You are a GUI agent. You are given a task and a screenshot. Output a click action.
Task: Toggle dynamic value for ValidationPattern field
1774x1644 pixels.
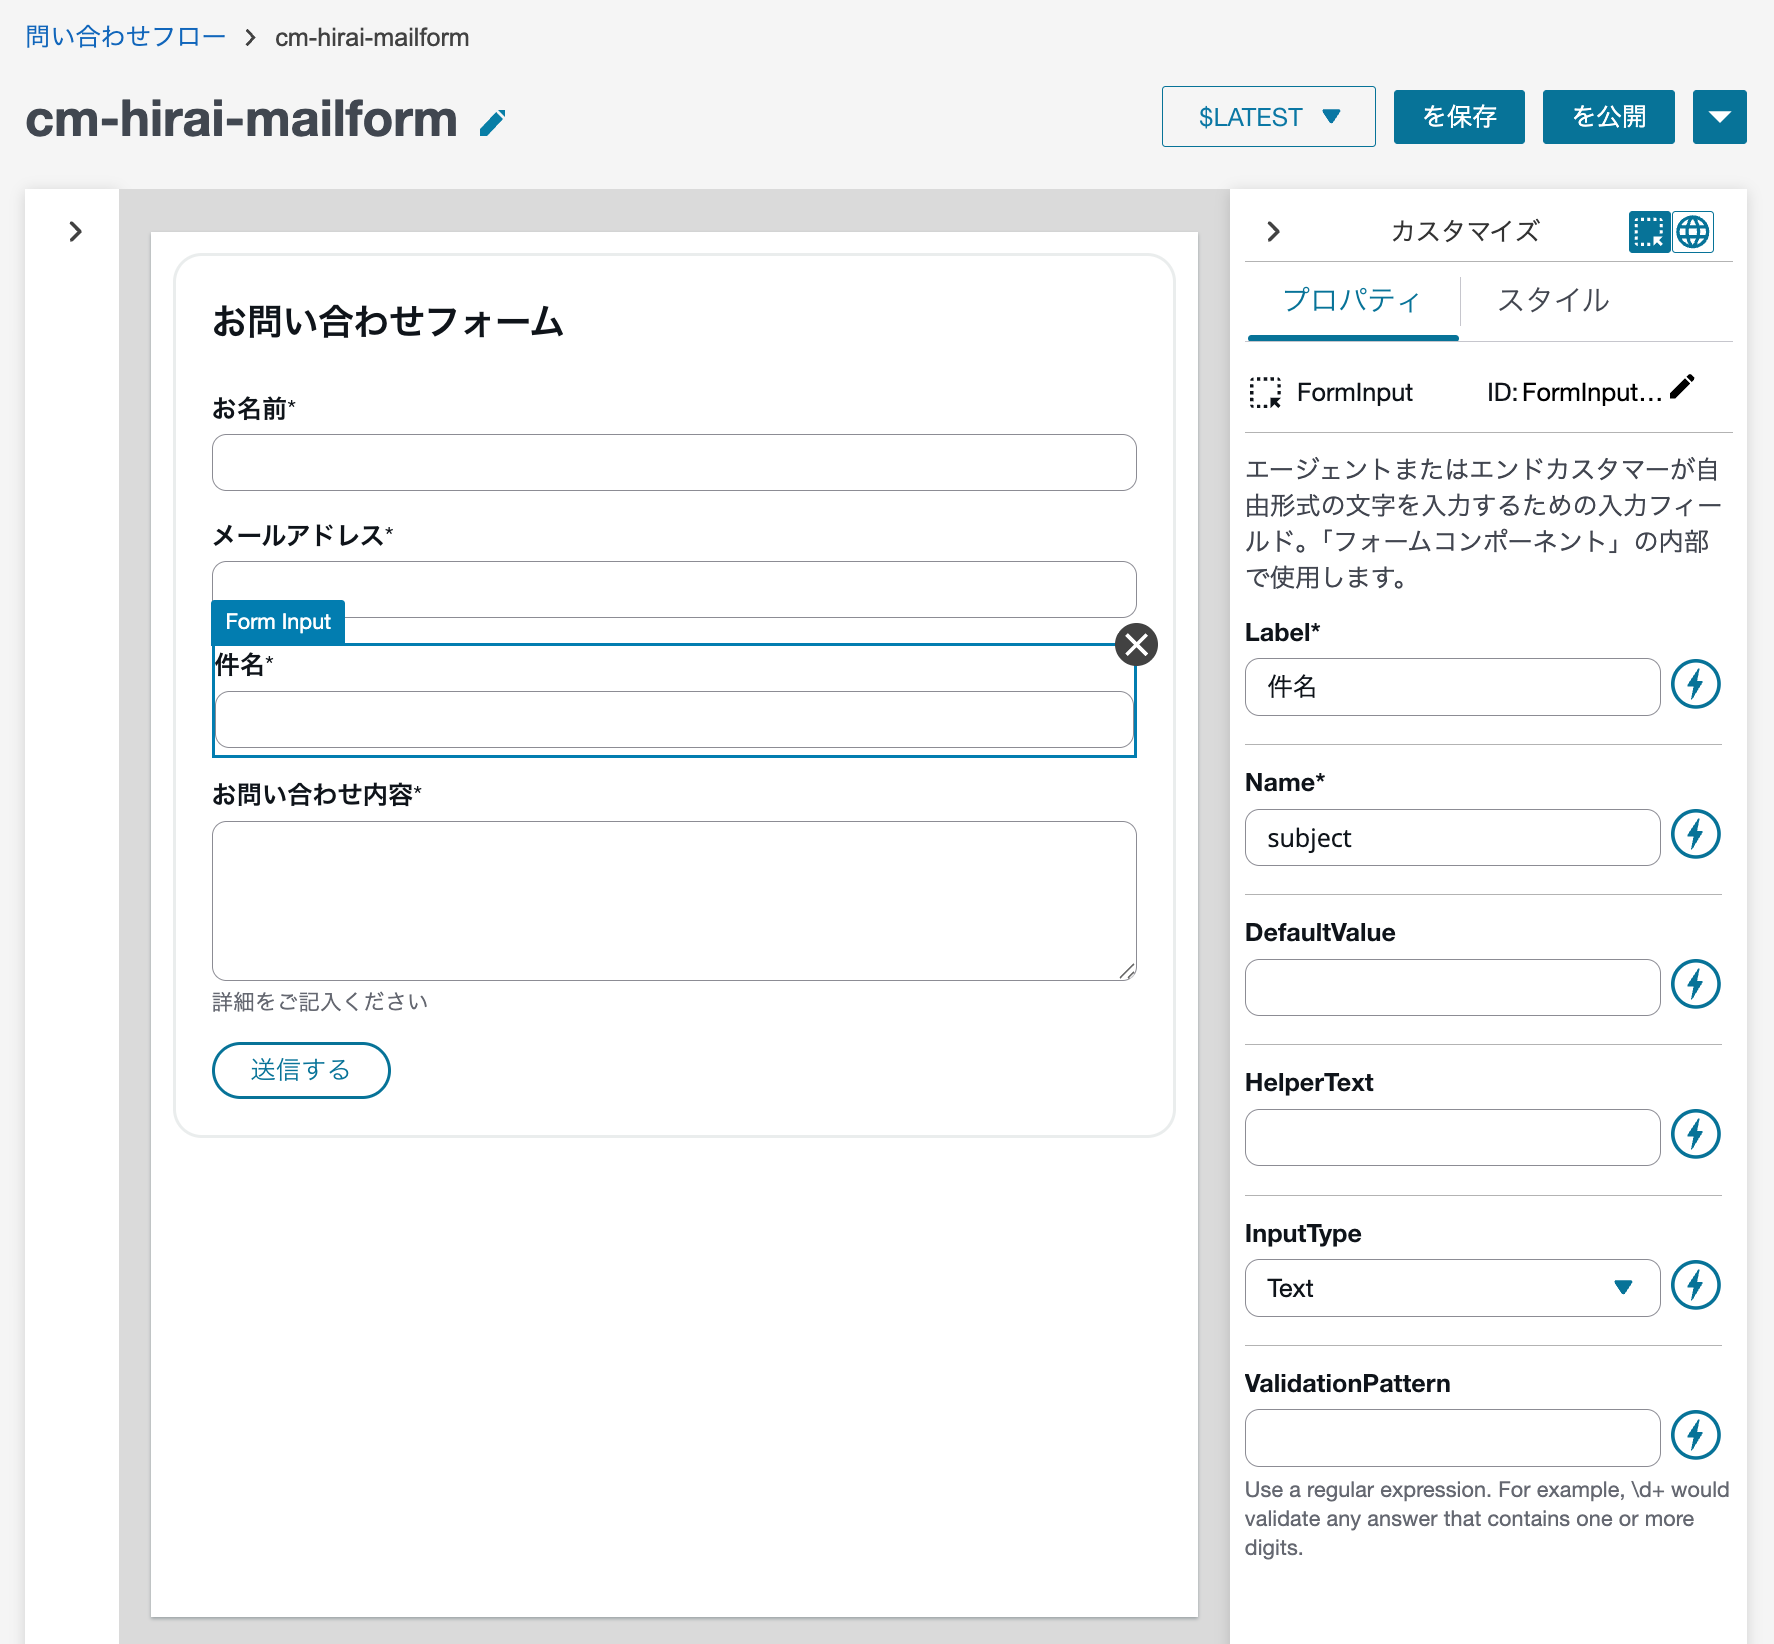[1696, 1435]
